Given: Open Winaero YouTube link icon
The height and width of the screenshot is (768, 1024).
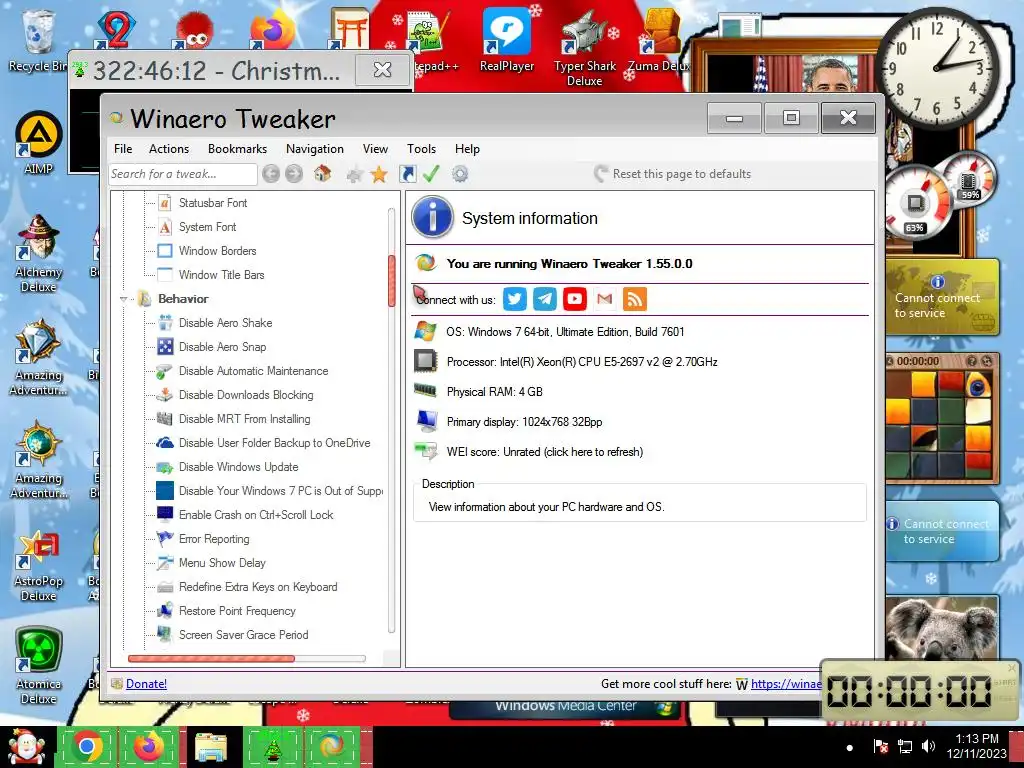Looking at the screenshot, I should tap(575, 299).
